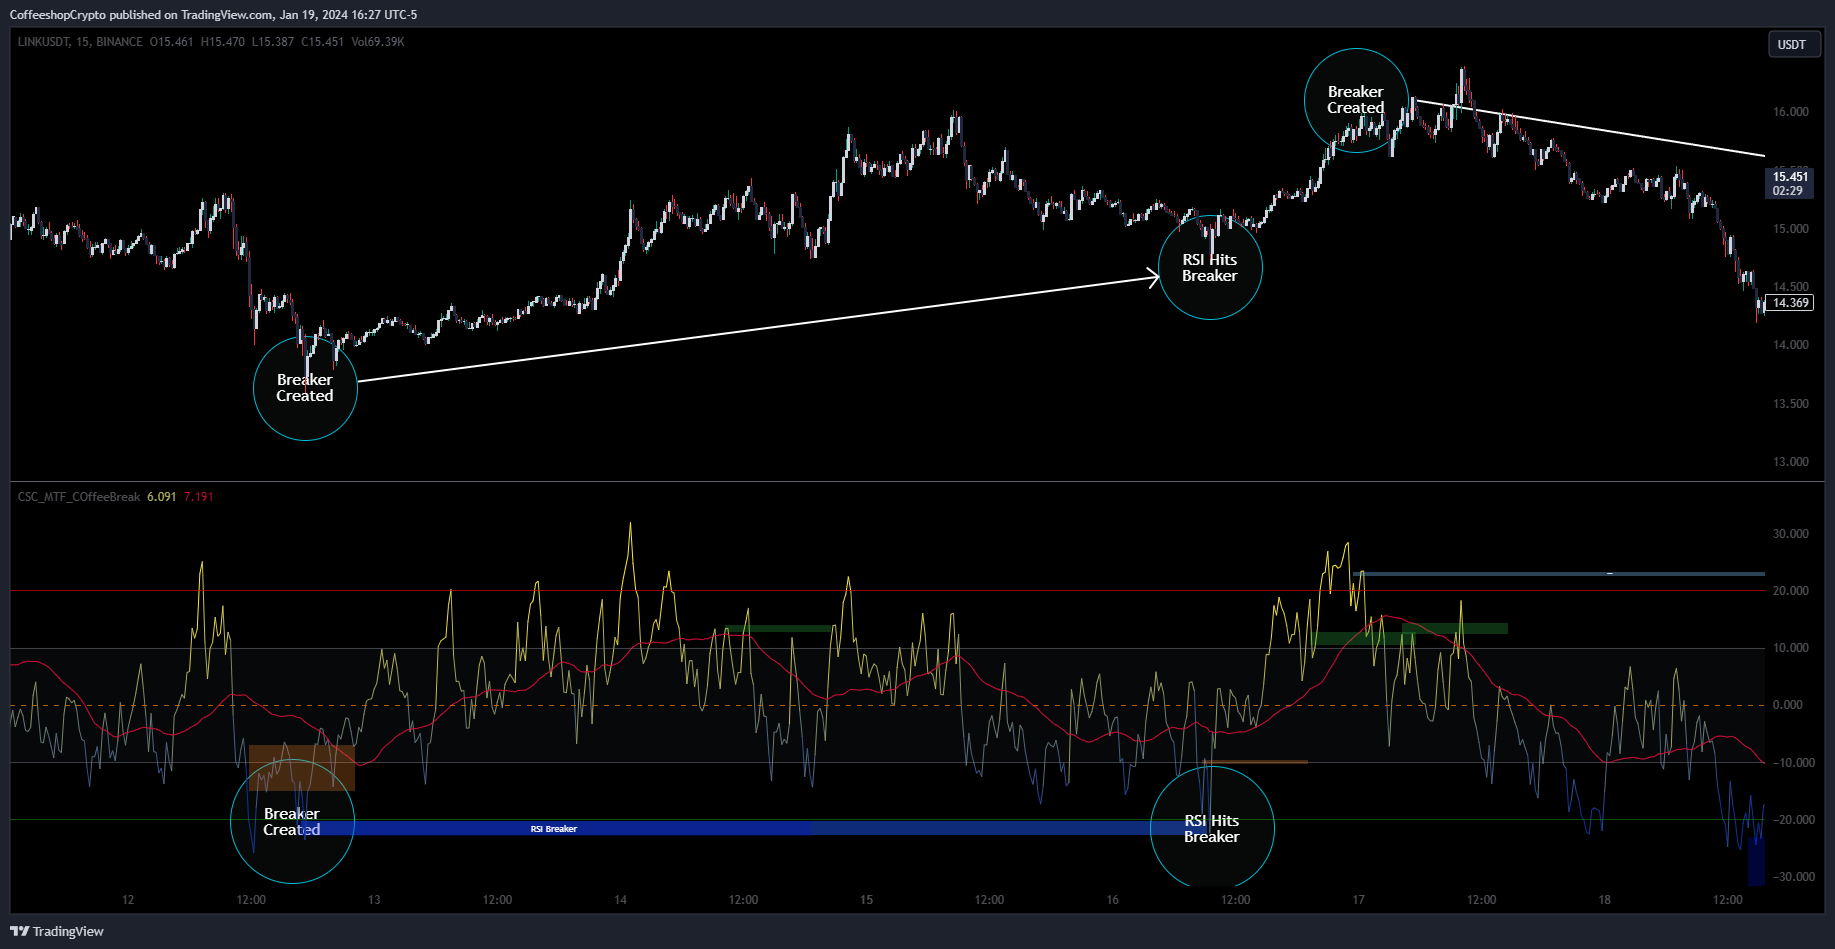Click the 13.000 price axis label
The image size is (1835, 949).
point(1791,462)
